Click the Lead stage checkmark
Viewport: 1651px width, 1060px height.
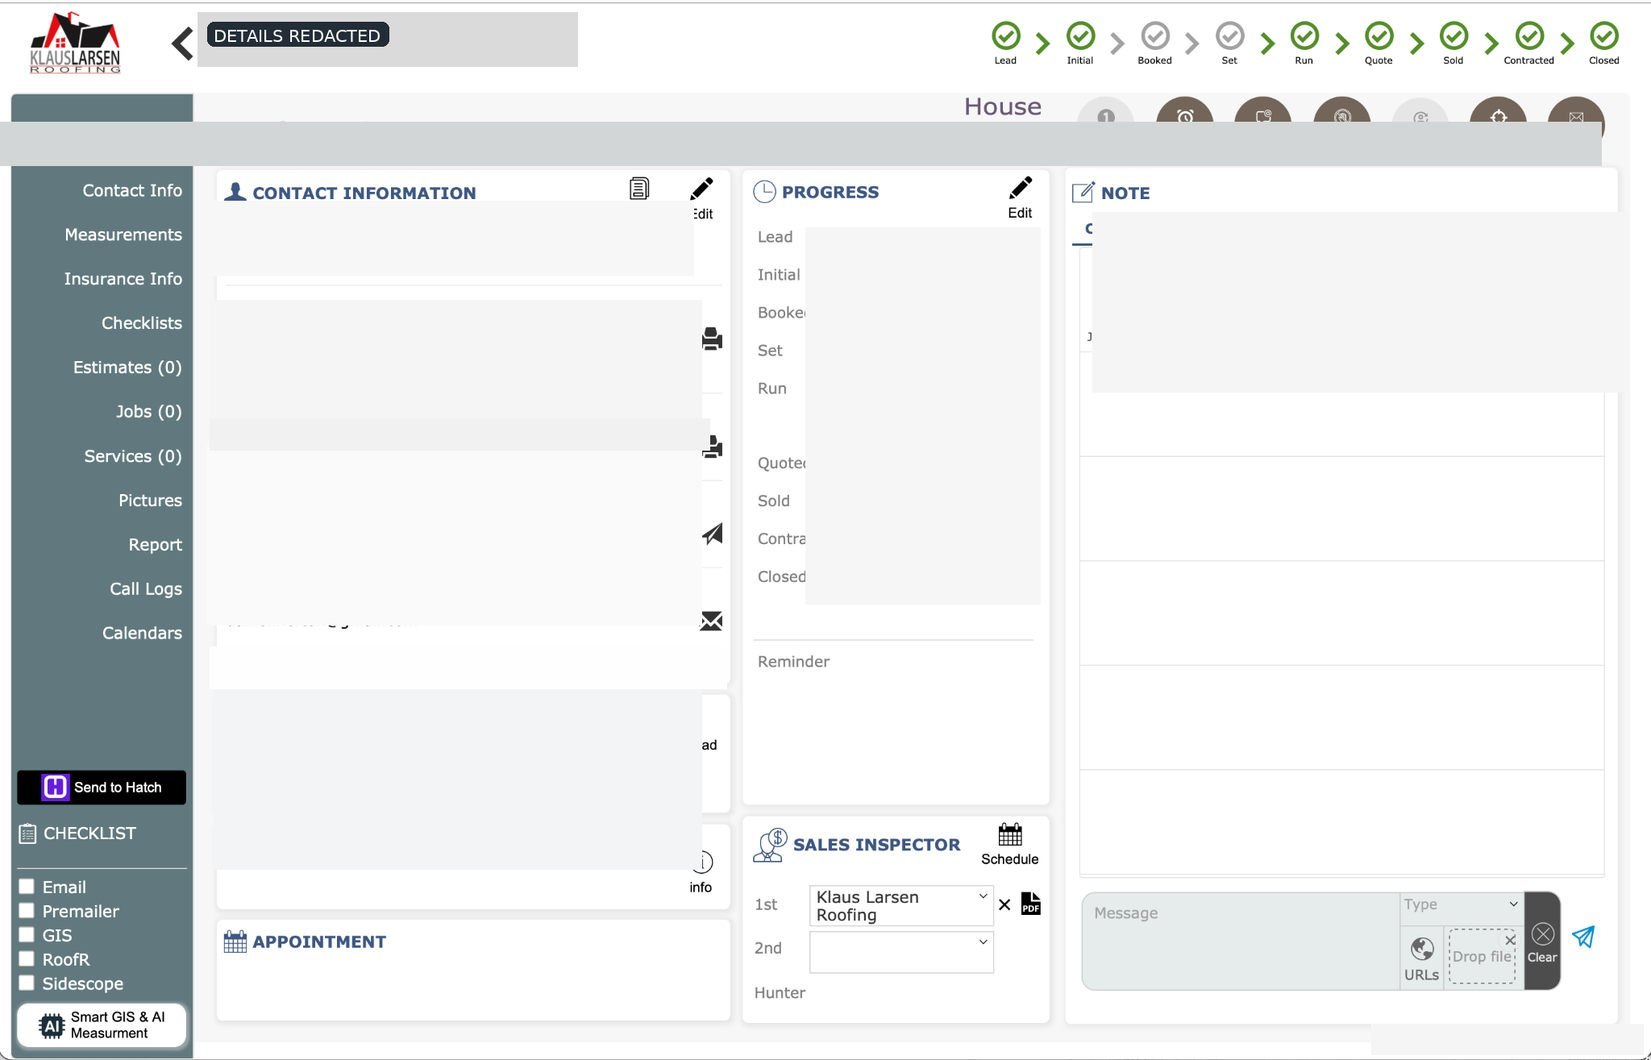tap(1006, 36)
